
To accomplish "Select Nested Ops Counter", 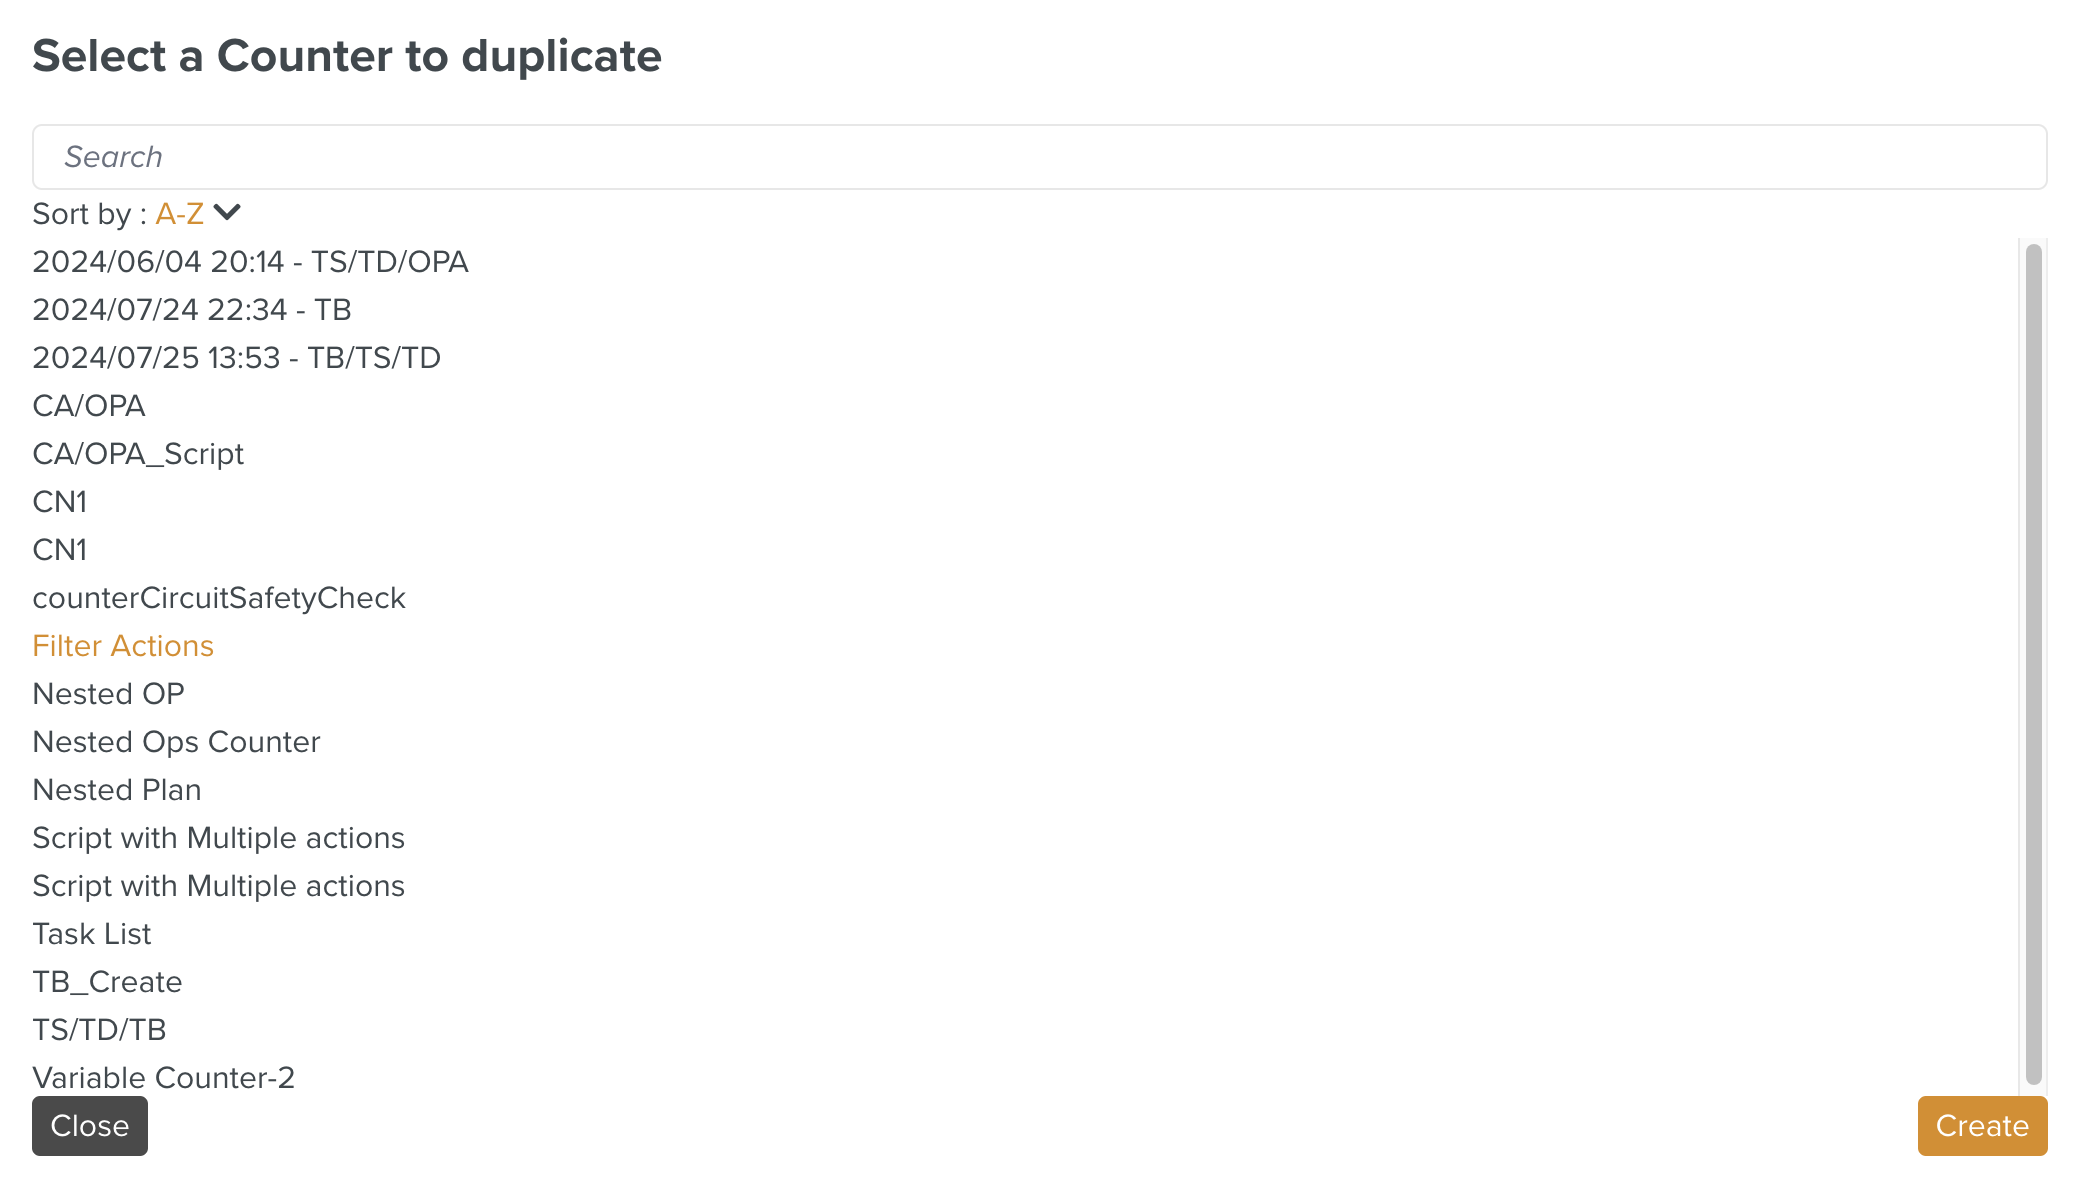I will pos(176,741).
